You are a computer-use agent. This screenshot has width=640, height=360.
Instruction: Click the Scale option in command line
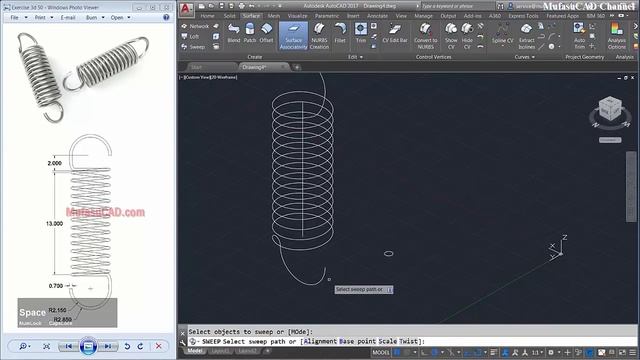coord(388,341)
